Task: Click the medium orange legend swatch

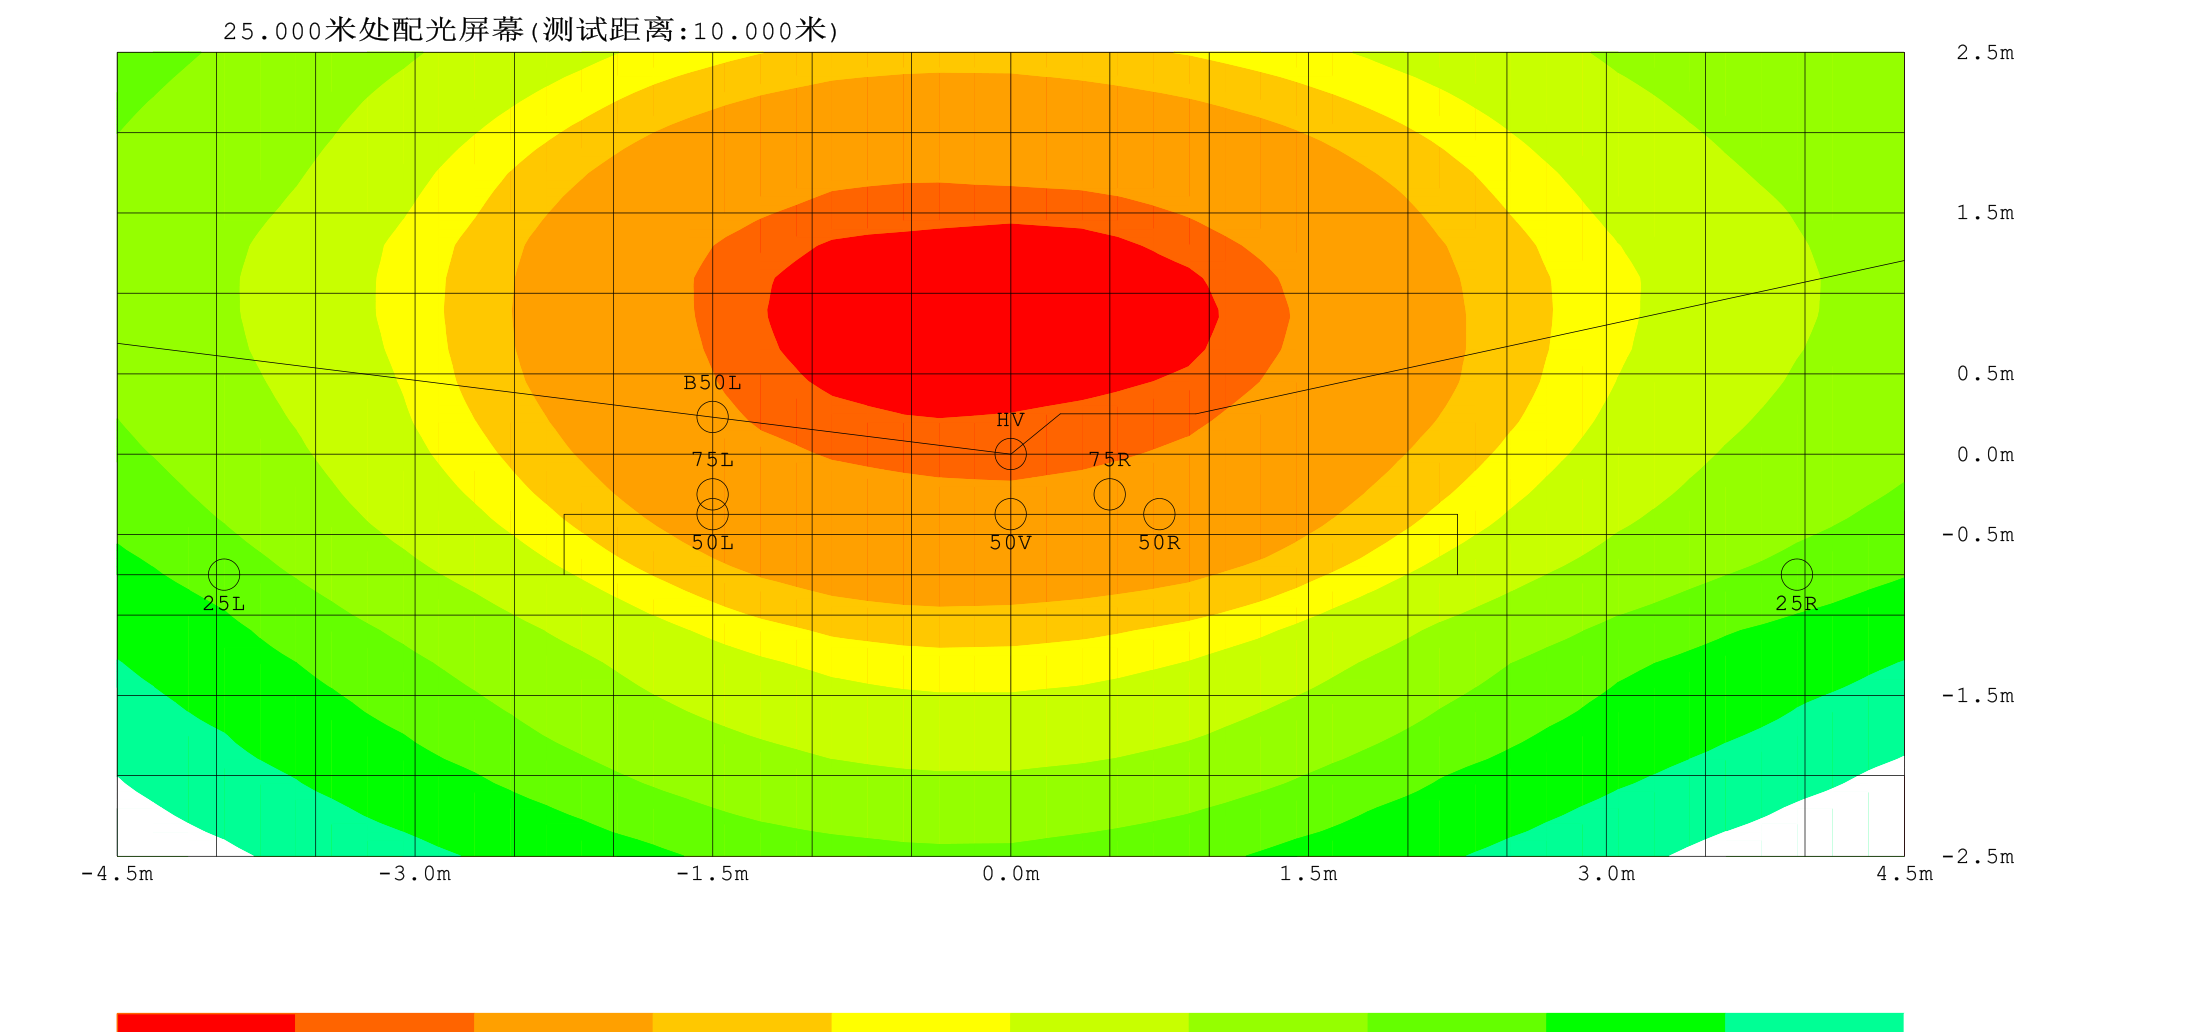Action: coord(563,1022)
